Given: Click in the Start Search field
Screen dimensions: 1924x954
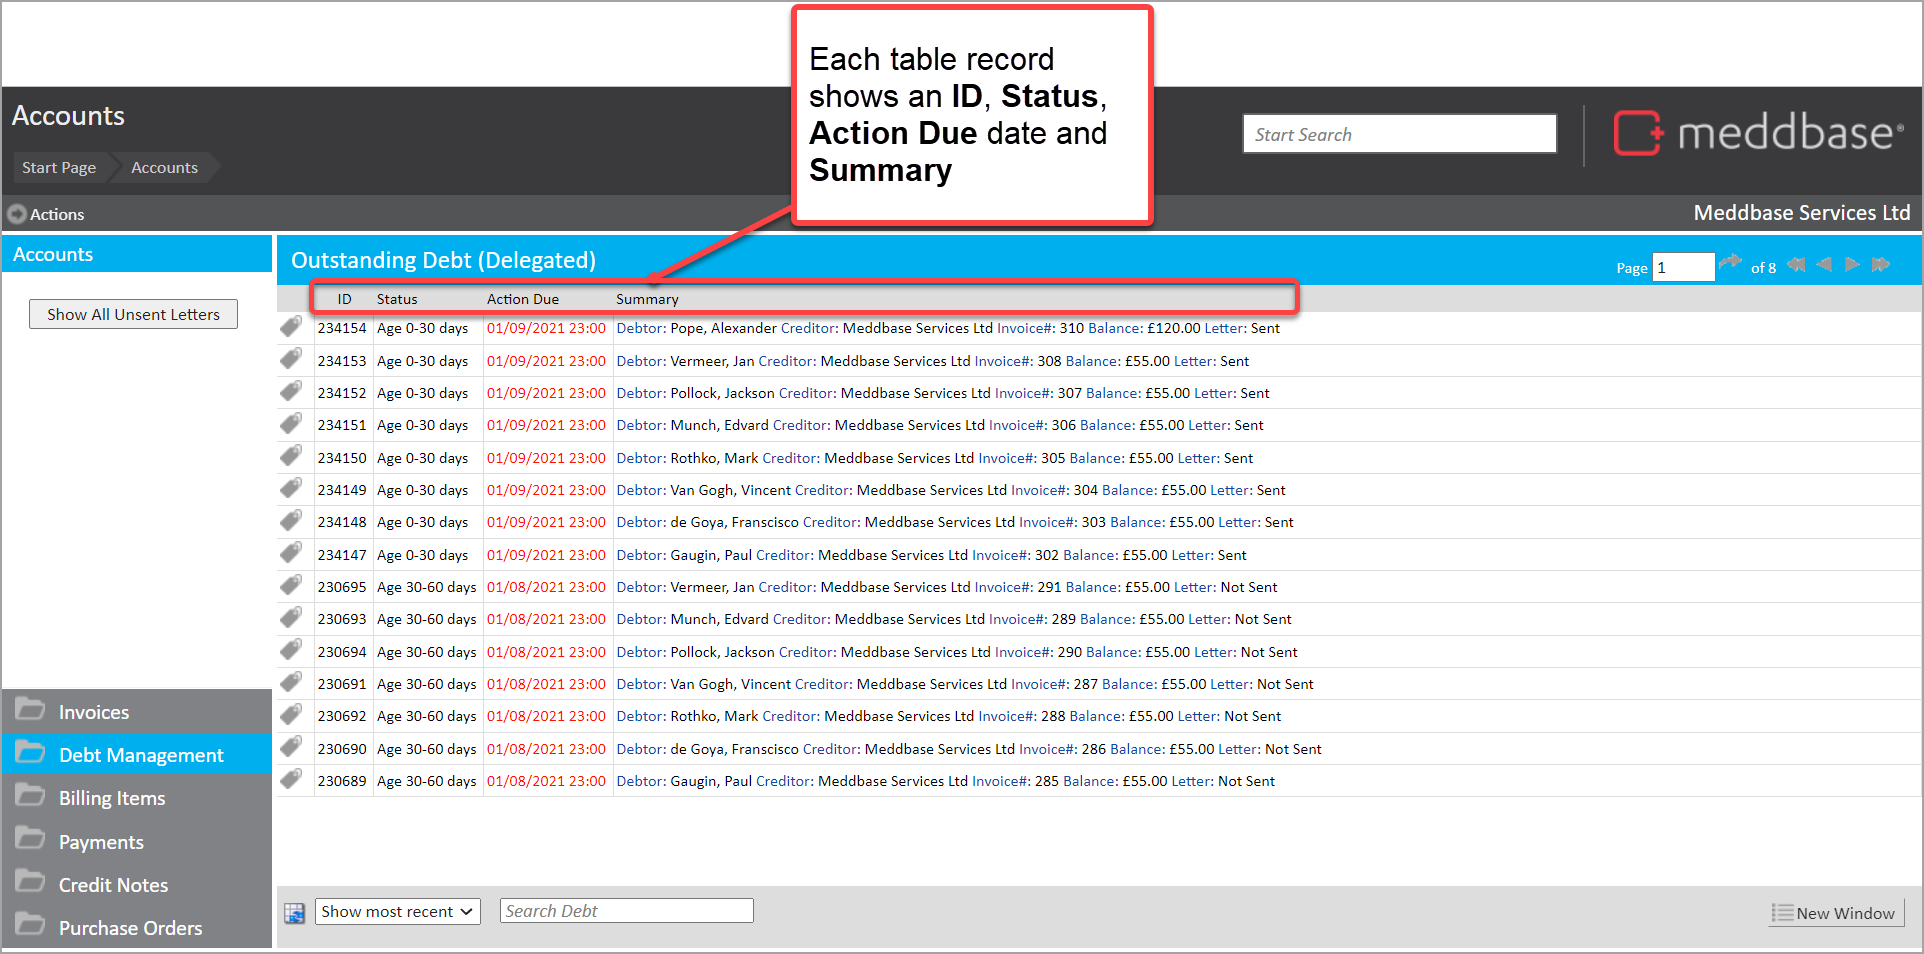Looking at the screenshot, I should tap(1398, 134).
